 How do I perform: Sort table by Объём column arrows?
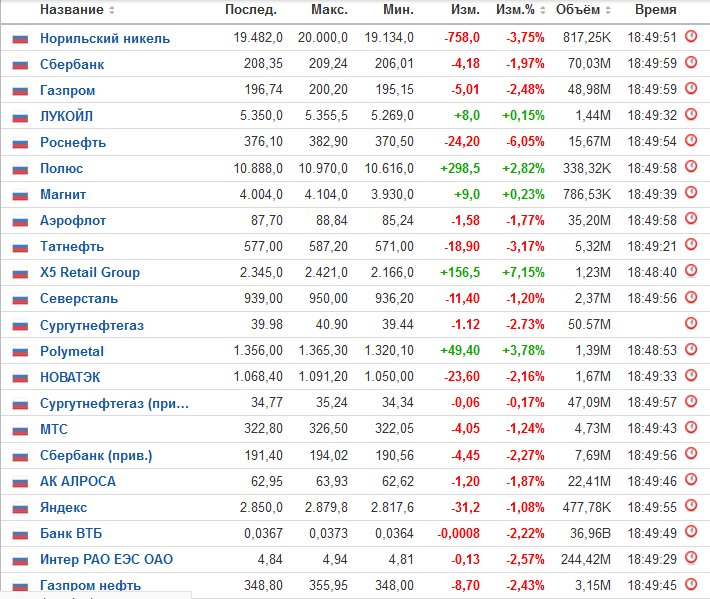tap(608, 10)
